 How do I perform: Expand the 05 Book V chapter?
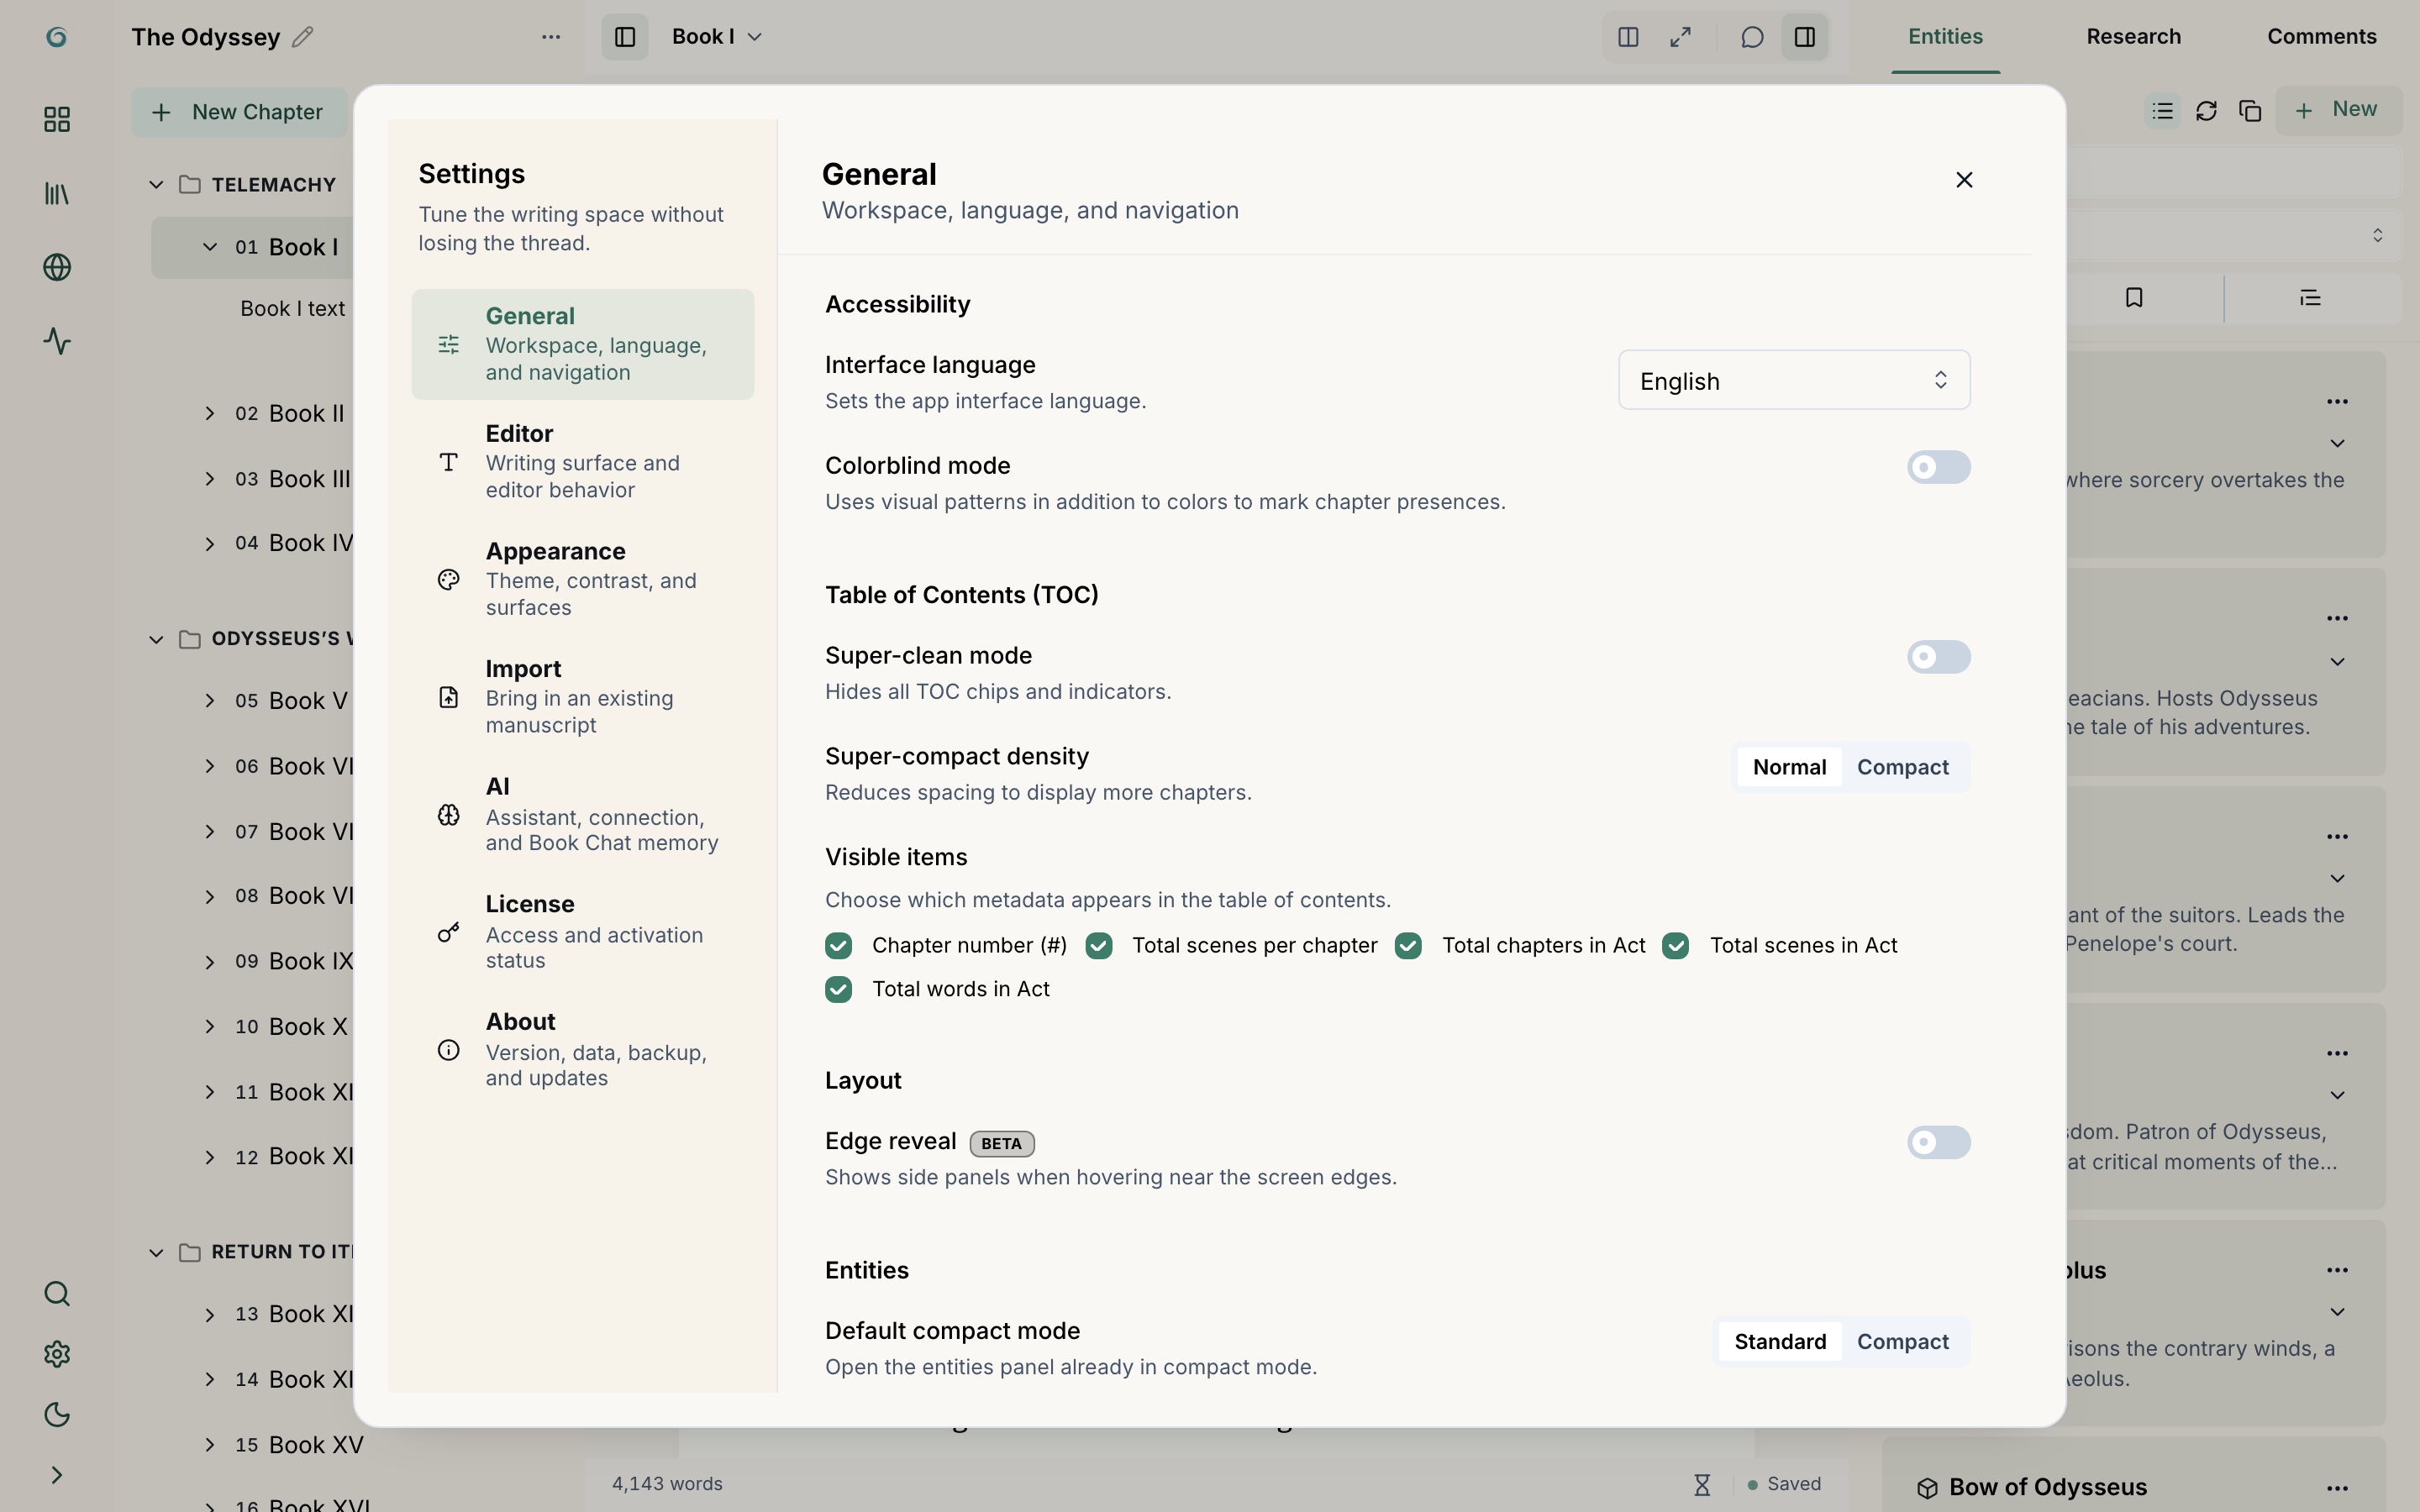pyautogui.click(x=210, y=701)
